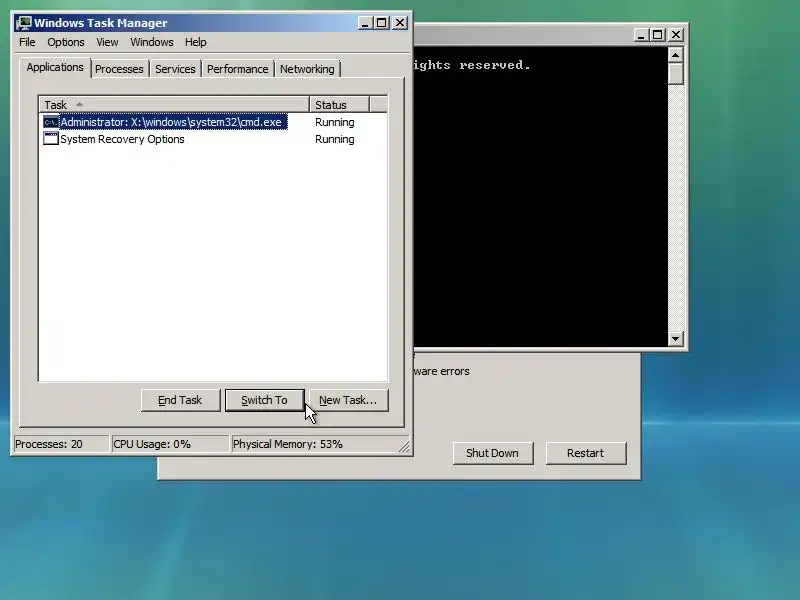
Task: Open the File menu
Action: [27, 42]
